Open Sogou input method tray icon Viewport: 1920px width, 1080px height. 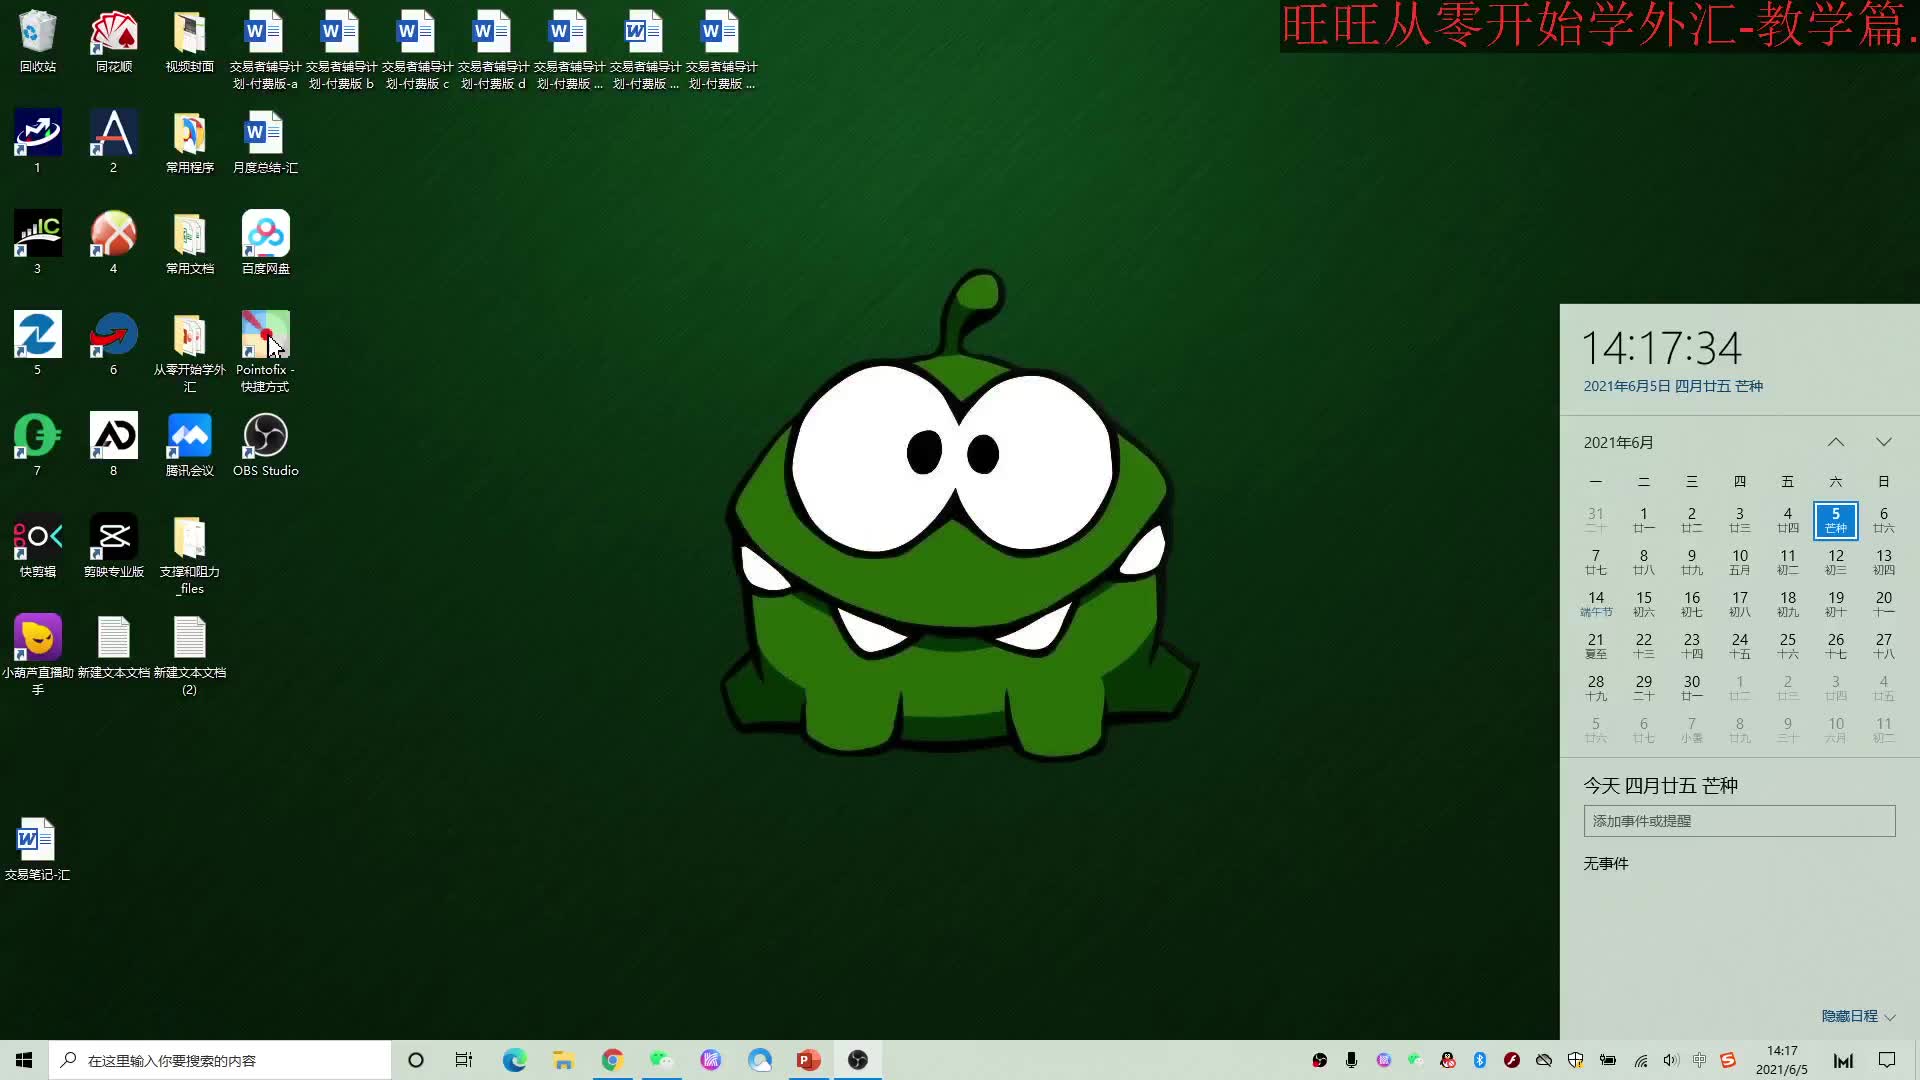(1728, 1060)
